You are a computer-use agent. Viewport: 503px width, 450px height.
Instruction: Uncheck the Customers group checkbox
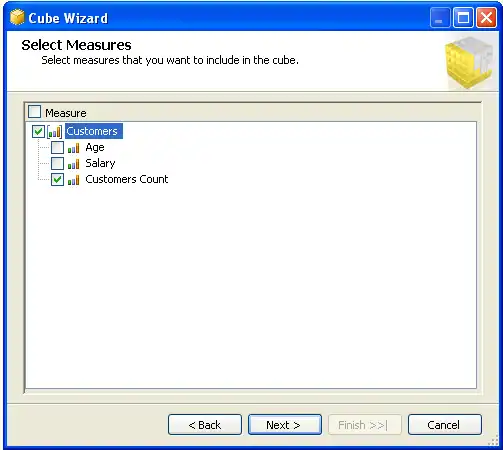(38, 131)
